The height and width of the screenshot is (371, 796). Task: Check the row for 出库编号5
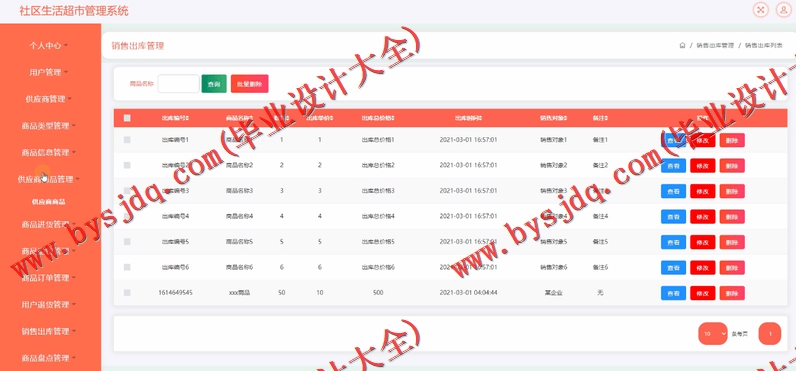pos(127,242)
